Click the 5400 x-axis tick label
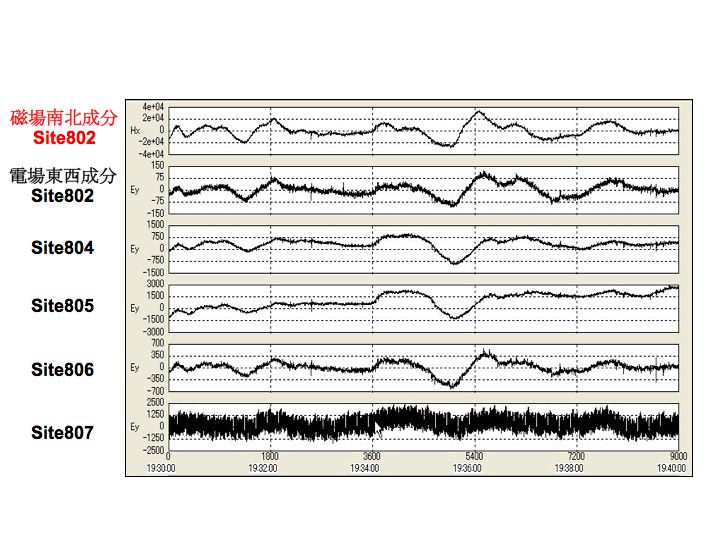The height and width of the screenshot is (540, 720). pyautogui.click(x=474, y=456)
